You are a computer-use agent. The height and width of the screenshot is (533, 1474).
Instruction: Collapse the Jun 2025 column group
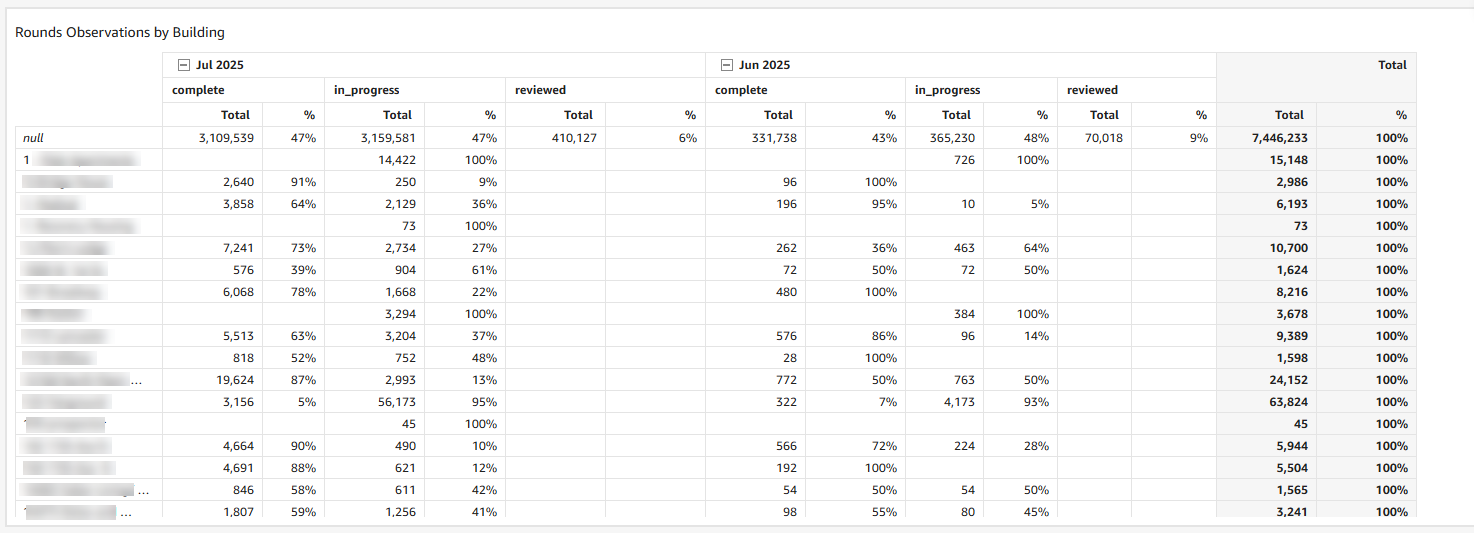[x=727, y=65]
